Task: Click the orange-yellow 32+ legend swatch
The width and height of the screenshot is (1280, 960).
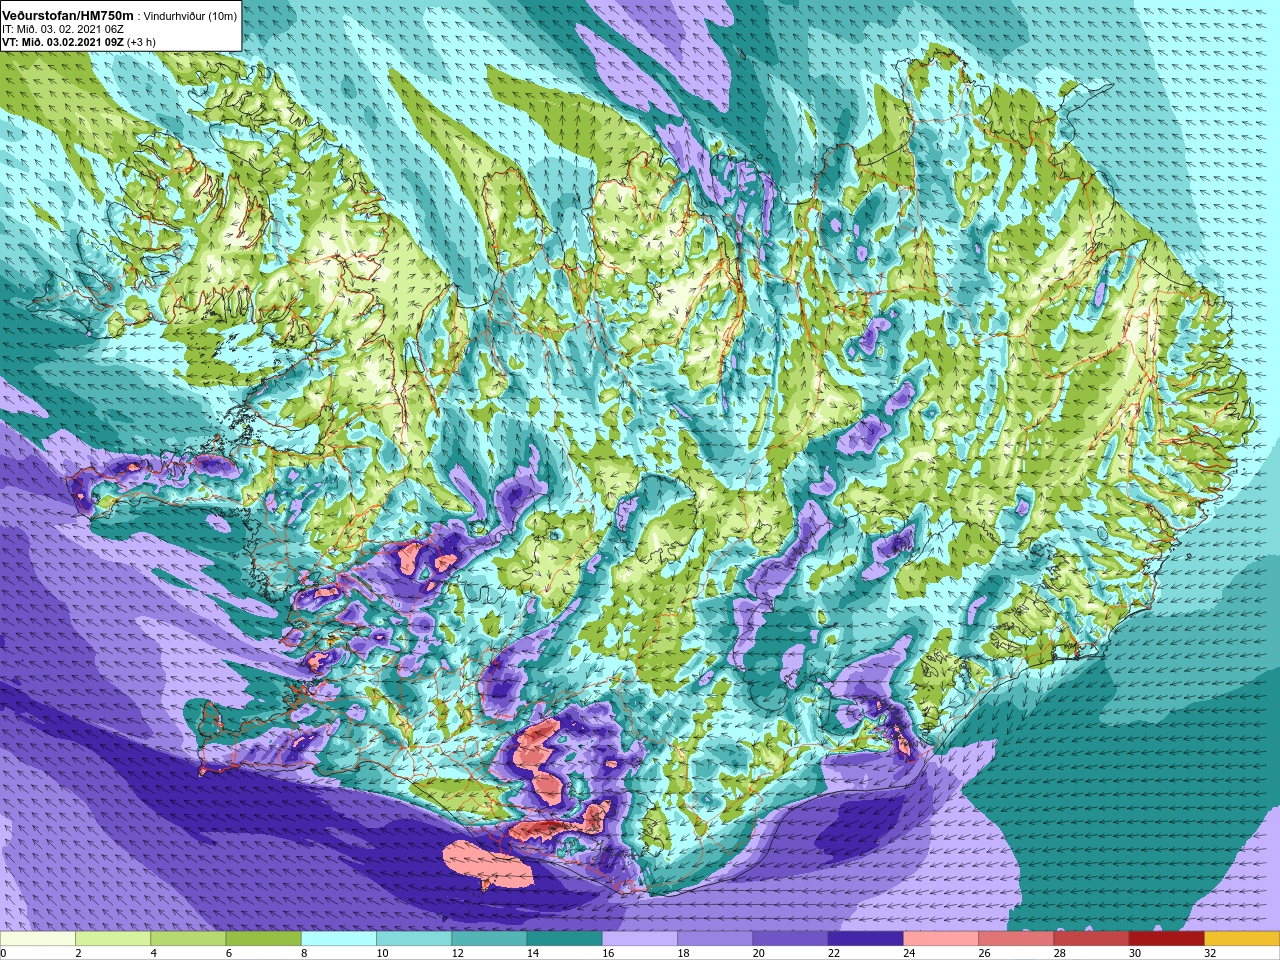Action: tap(1242, 939)
